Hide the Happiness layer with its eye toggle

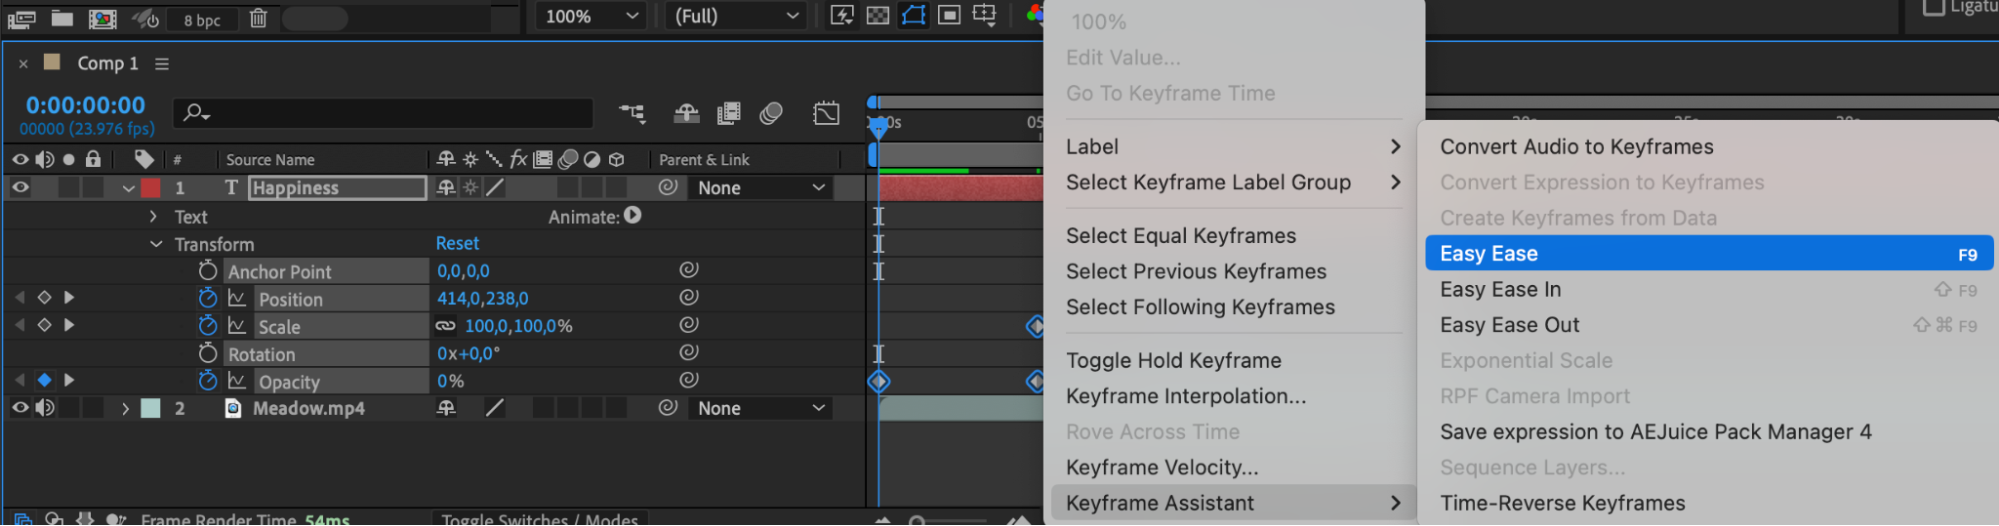coord(20,187)
